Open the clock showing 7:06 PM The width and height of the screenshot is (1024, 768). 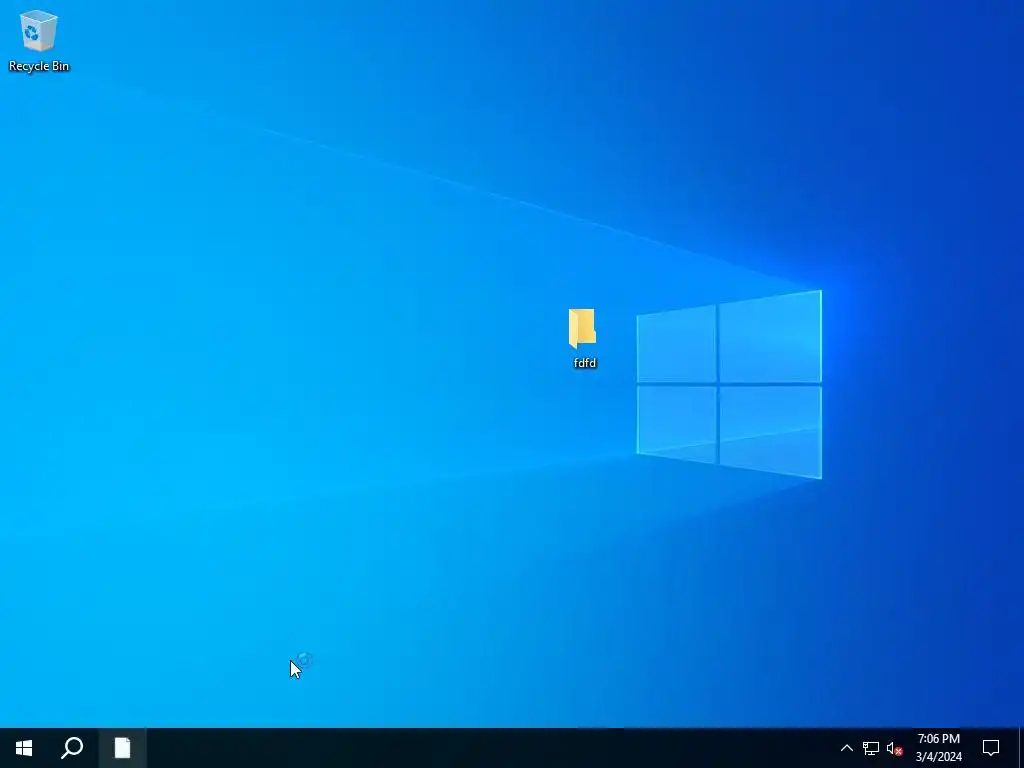click(938, 748)
